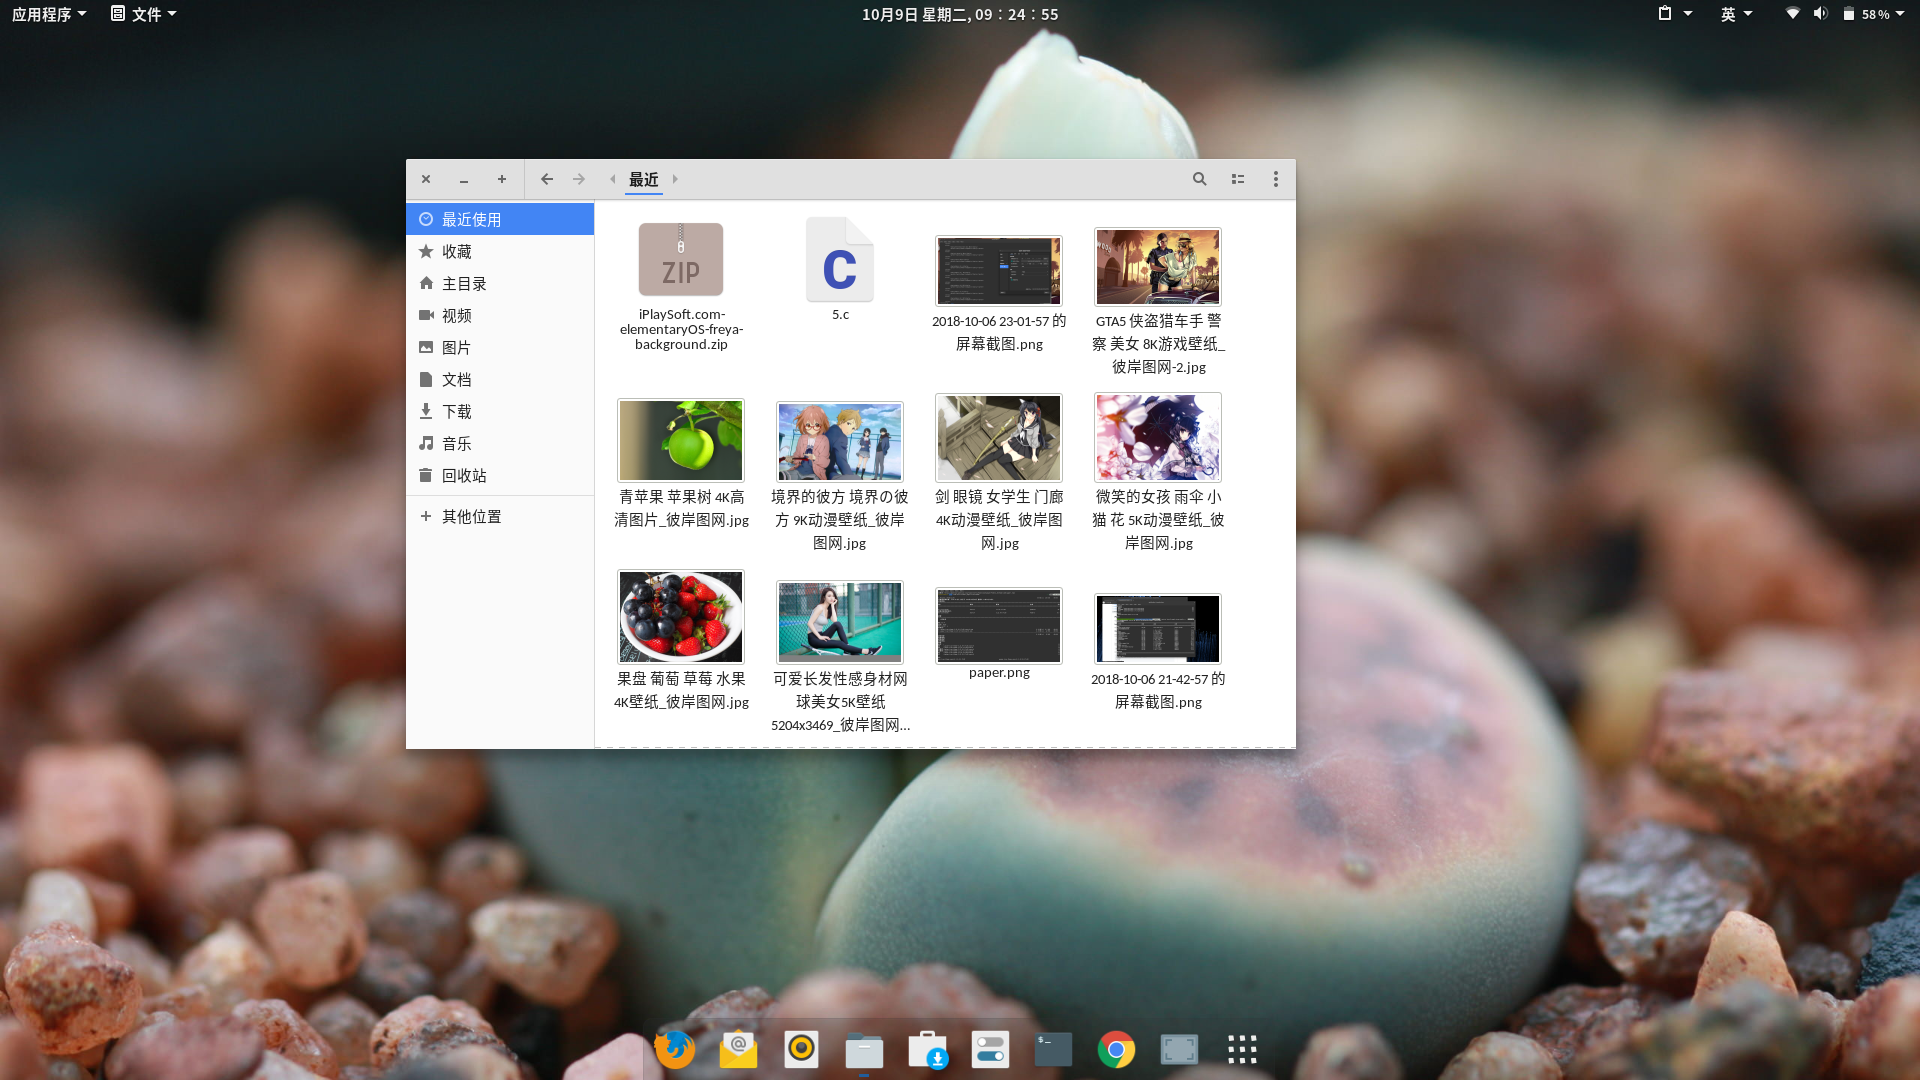Launch Firefox from the dock

(675, 1049)
